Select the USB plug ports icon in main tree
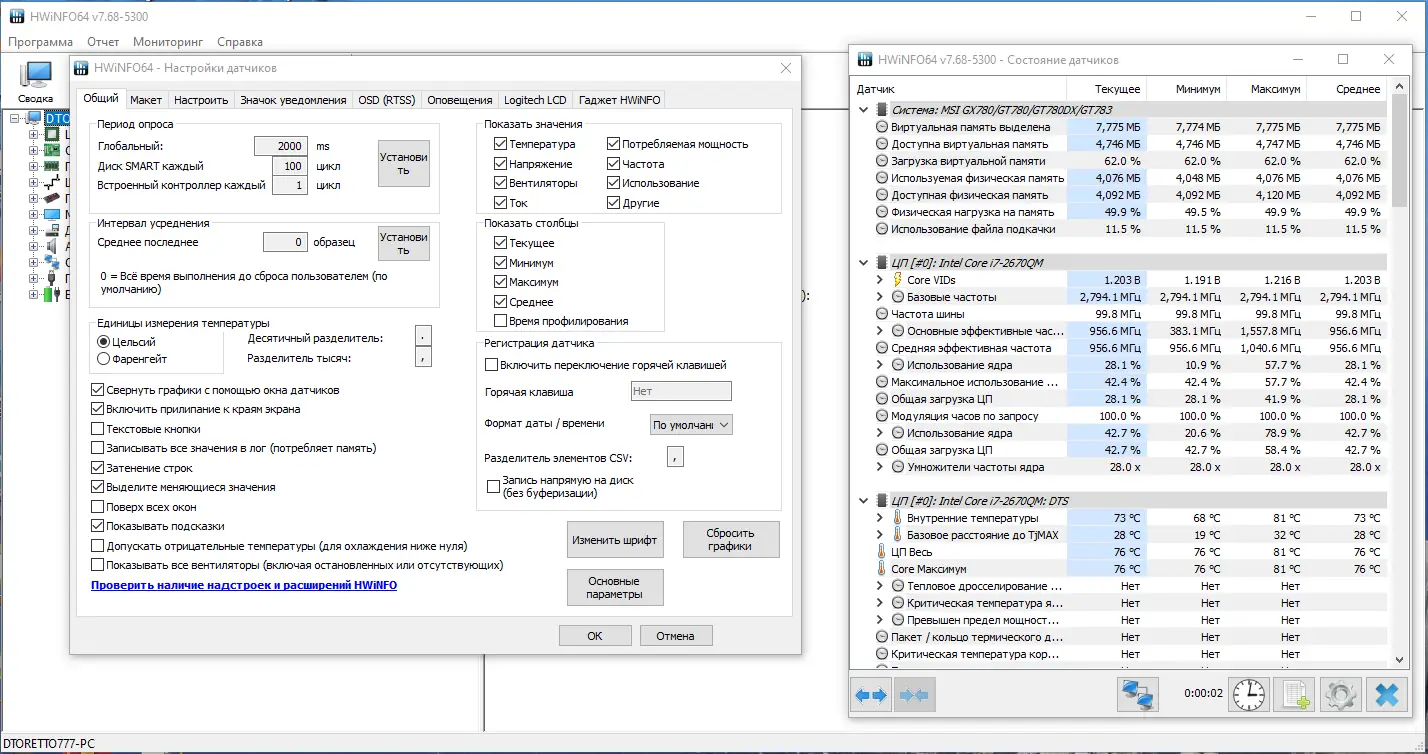 53,278
